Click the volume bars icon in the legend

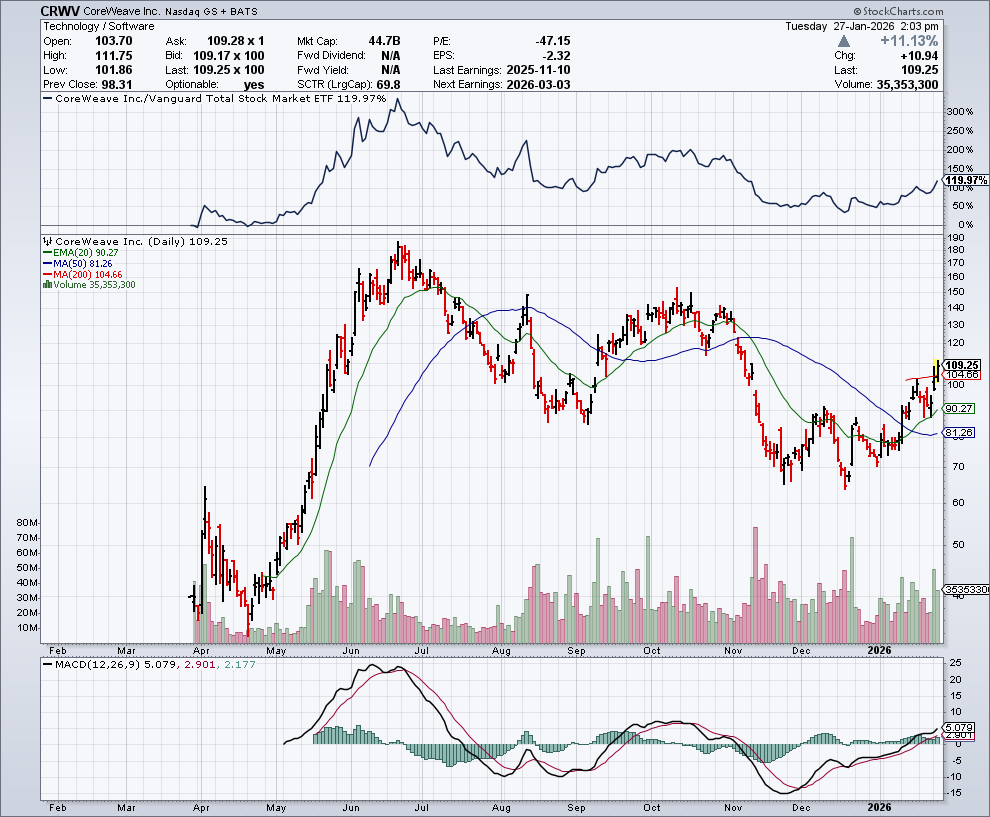[47, 285]
